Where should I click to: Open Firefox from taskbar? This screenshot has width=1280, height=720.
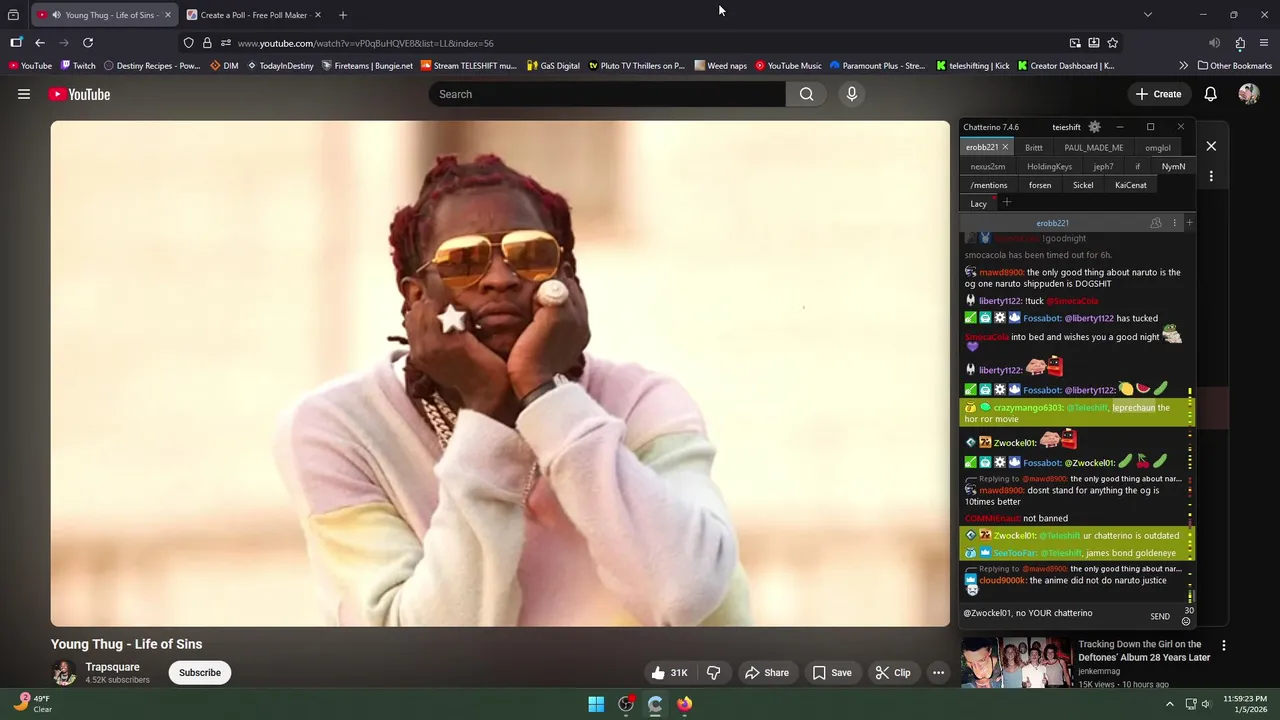click(684, 704)
